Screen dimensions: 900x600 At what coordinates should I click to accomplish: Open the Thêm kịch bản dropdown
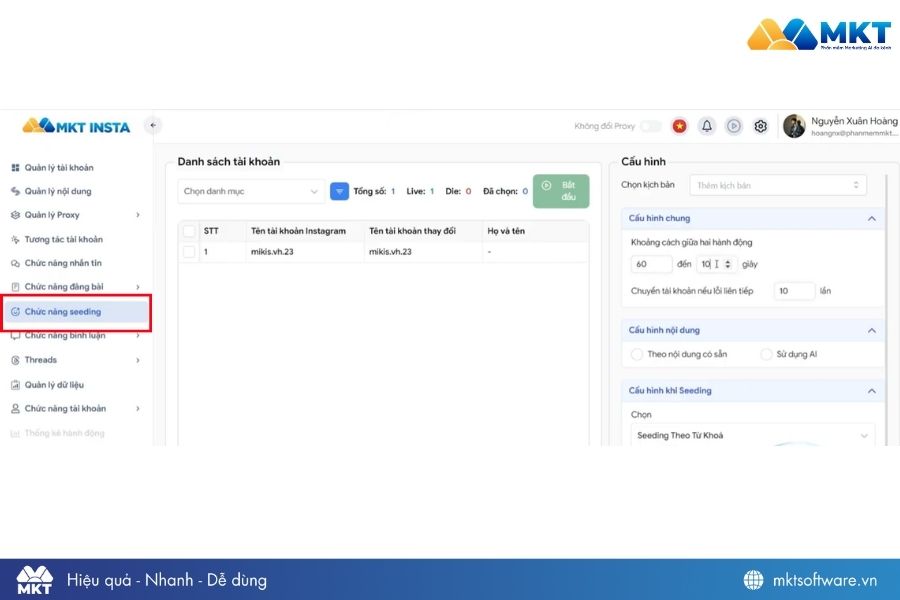click(778, 185)
